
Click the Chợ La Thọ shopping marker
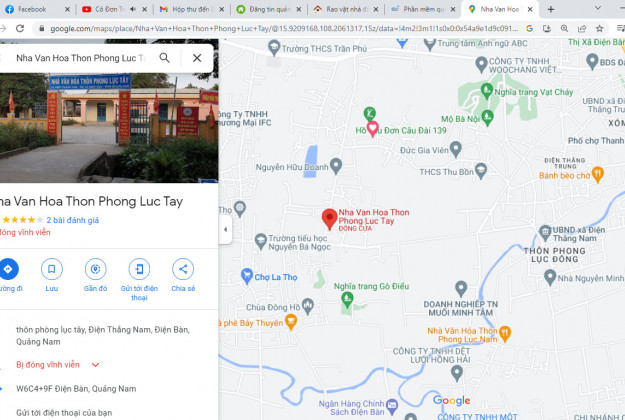pos(247,276)
